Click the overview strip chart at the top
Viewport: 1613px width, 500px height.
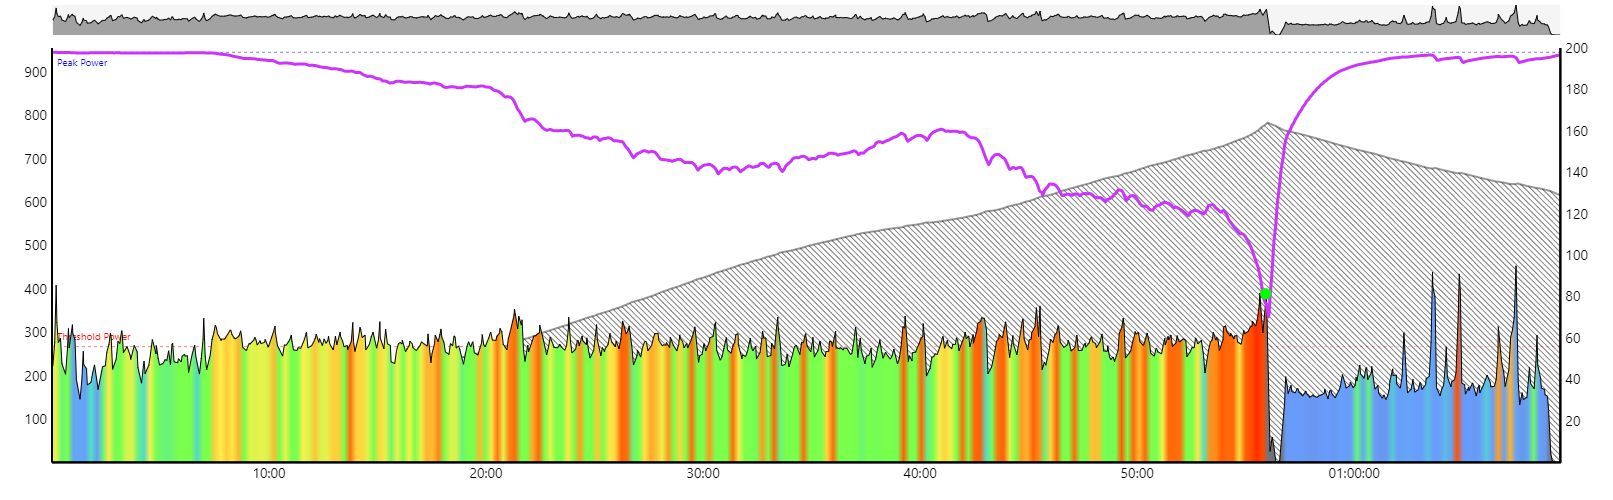[700, 22]
